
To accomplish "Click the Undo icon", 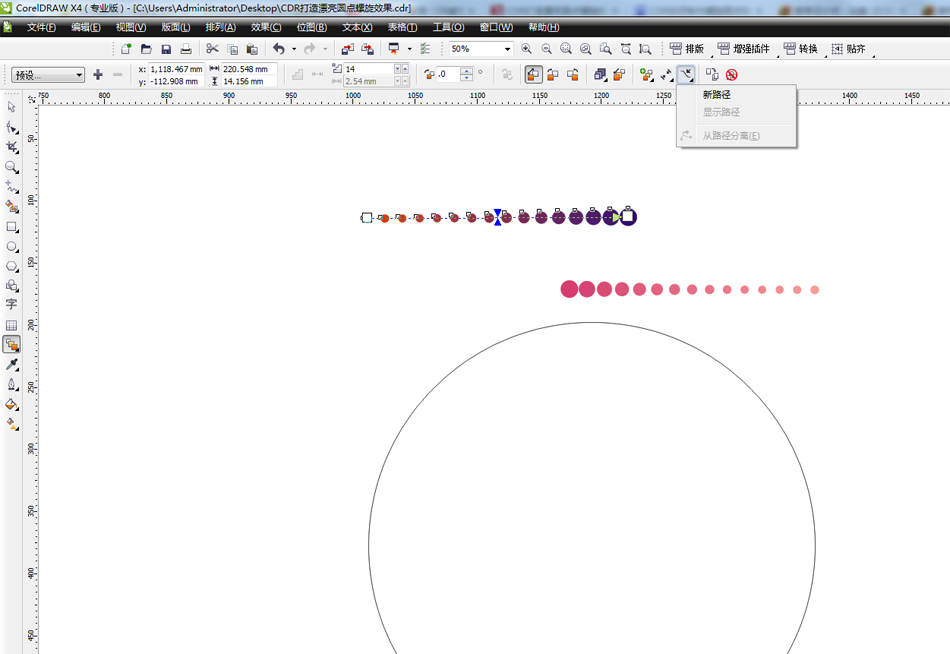I will click(x=280, y=48).
